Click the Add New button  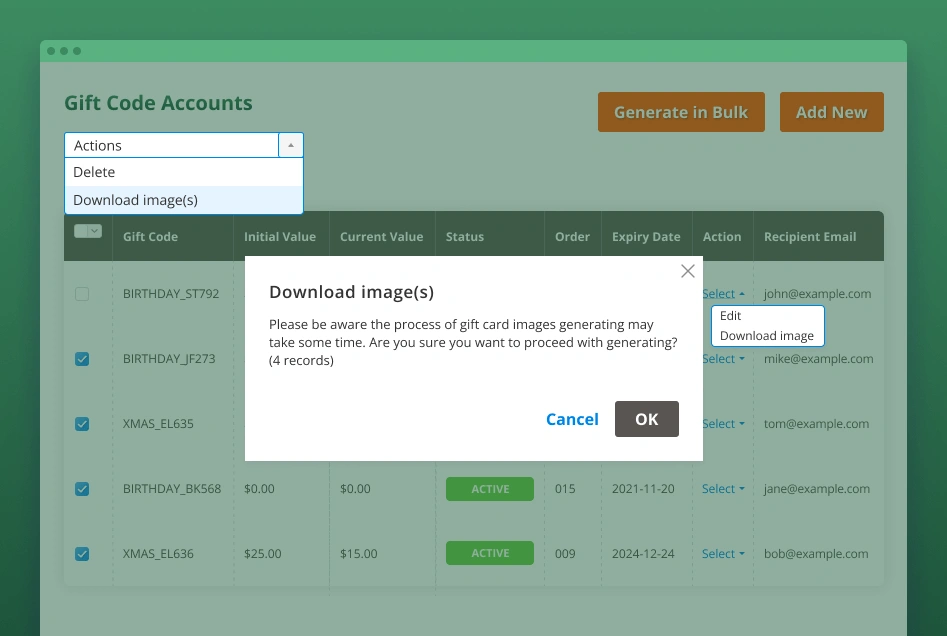[831, 112]
